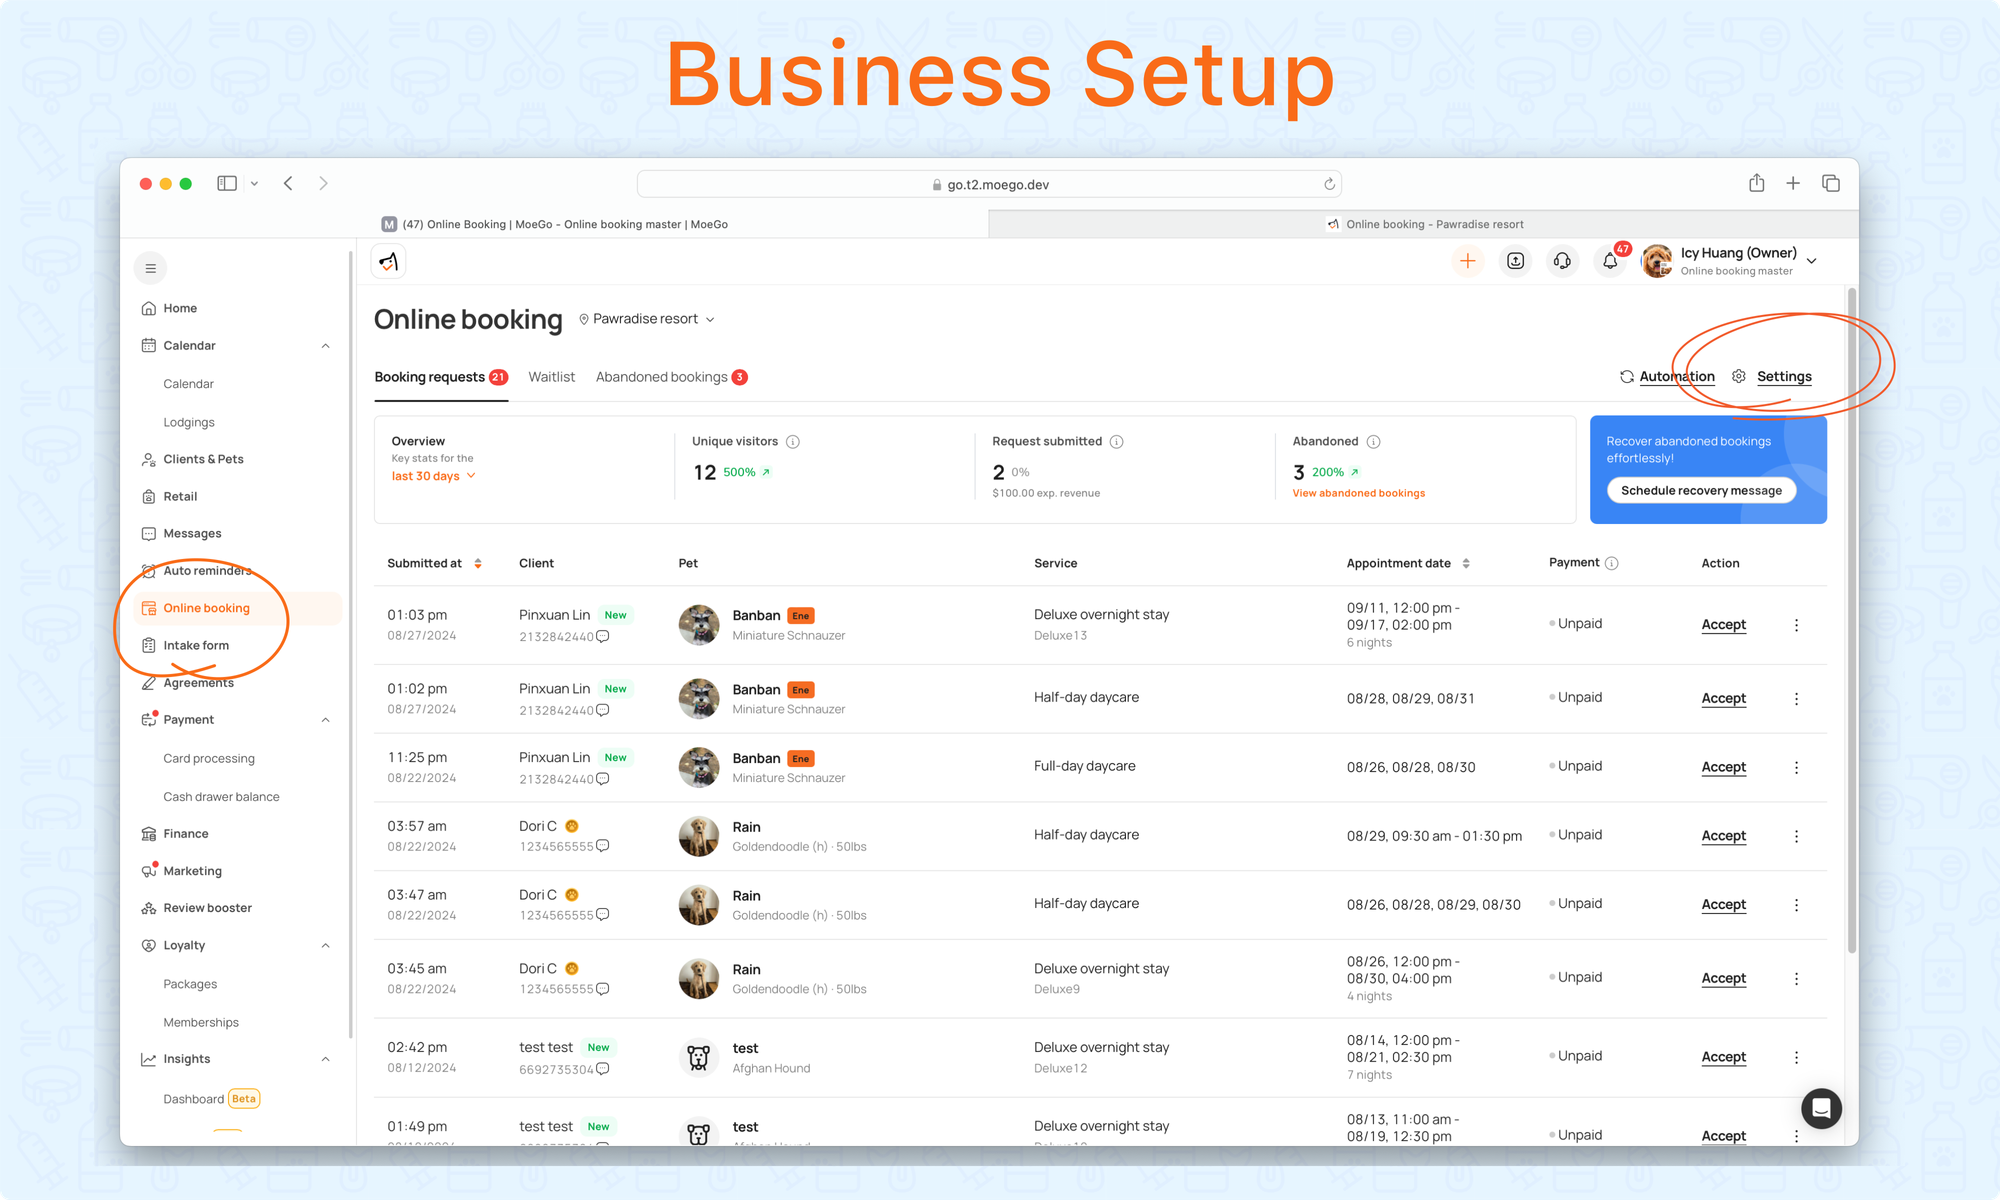Open the Pawradise resort location dropdown
Screen dimensions: 2000x1200
pyautogui.click(x=647, y=319)
